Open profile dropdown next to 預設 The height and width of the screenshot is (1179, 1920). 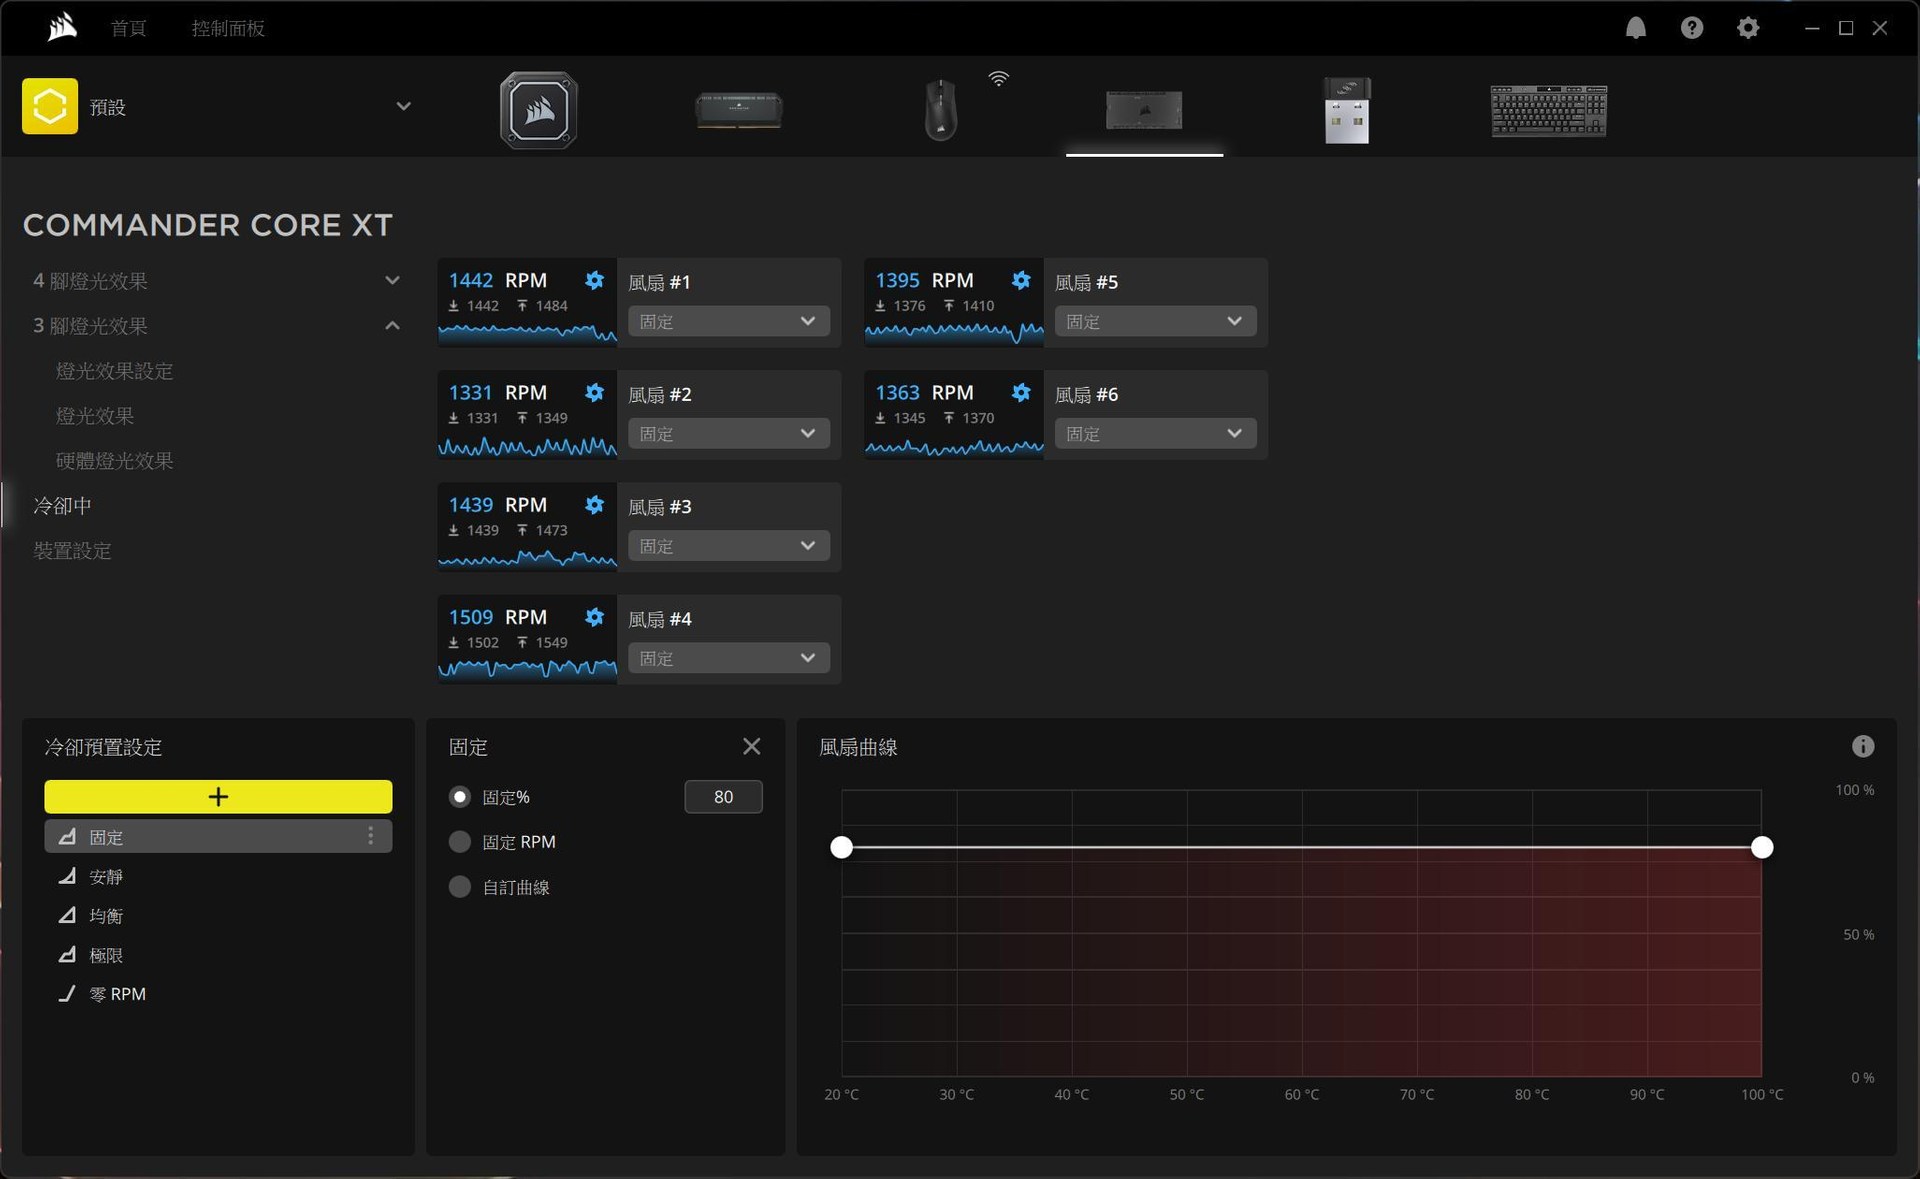click(x=403, y=106)
